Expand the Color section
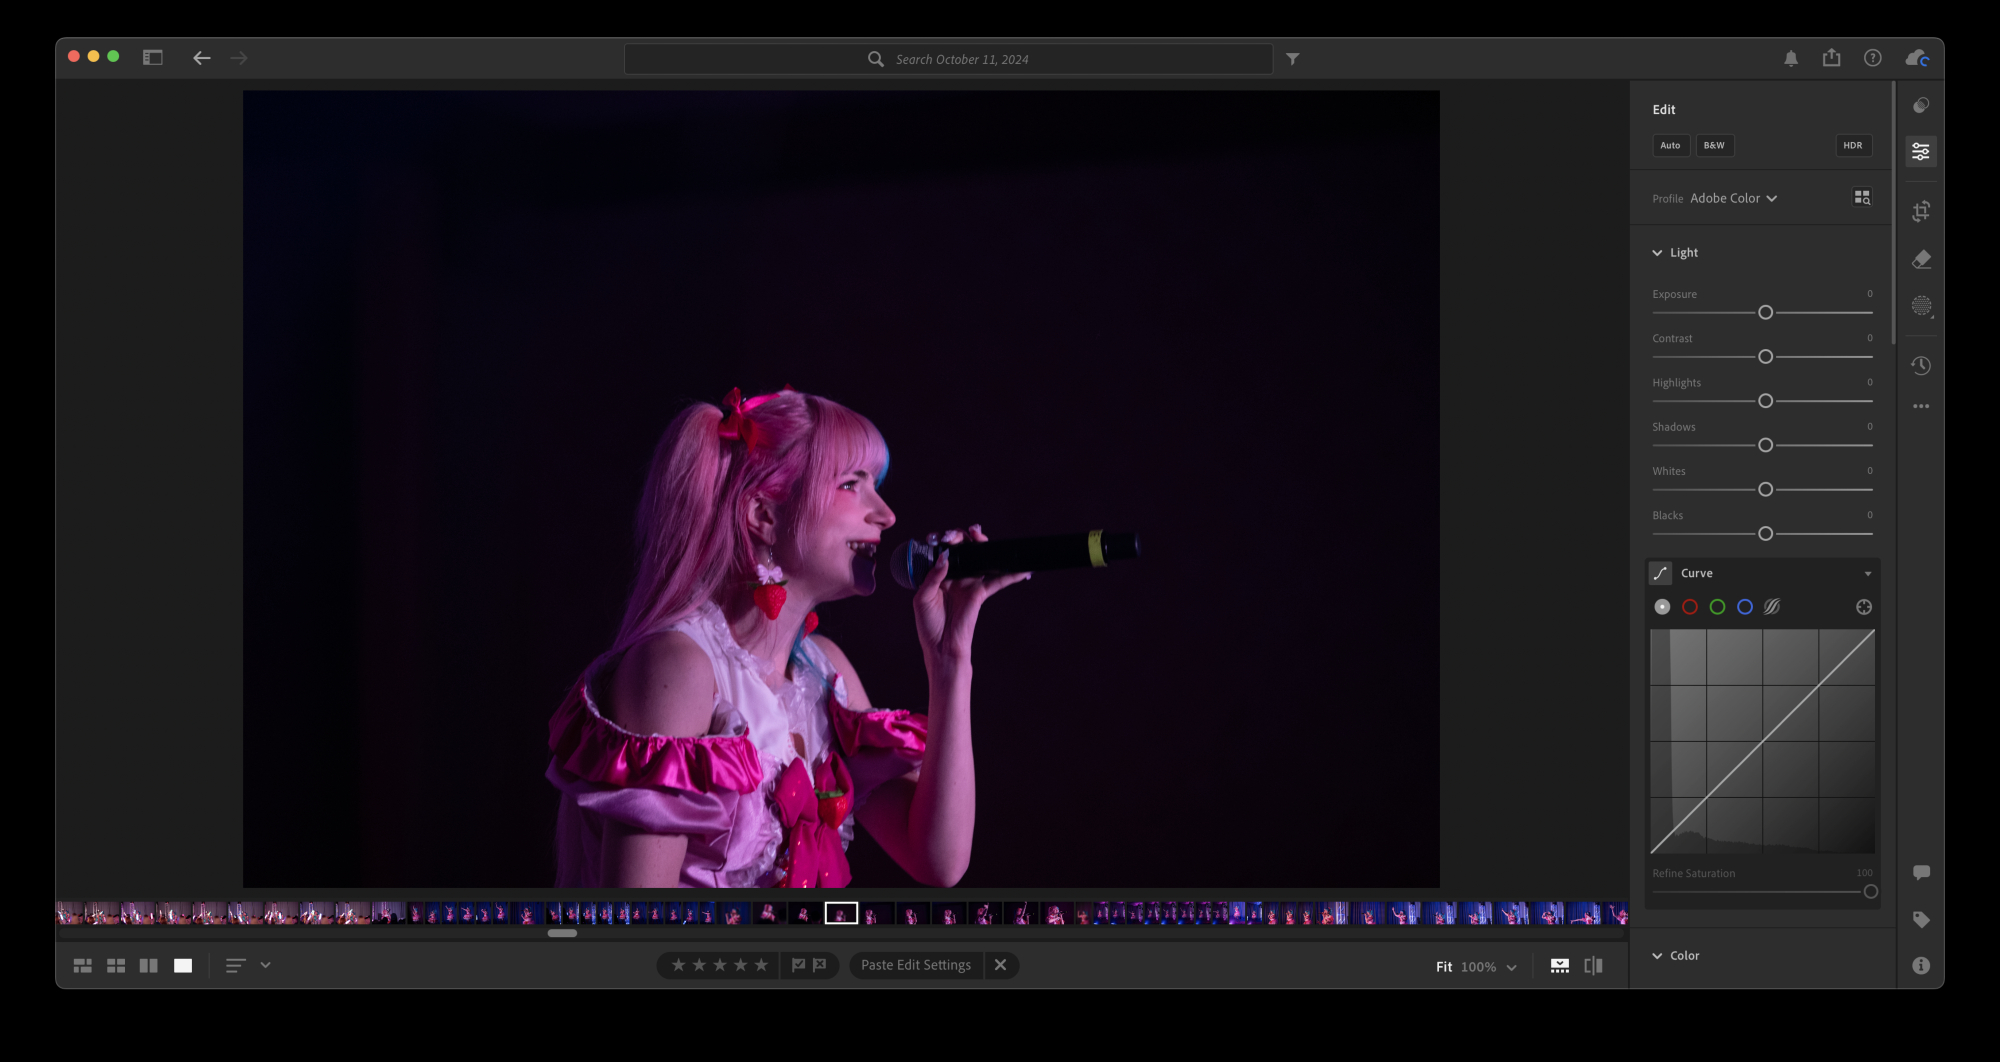The image size is (2000, 1062). (x=1657, y=956)
